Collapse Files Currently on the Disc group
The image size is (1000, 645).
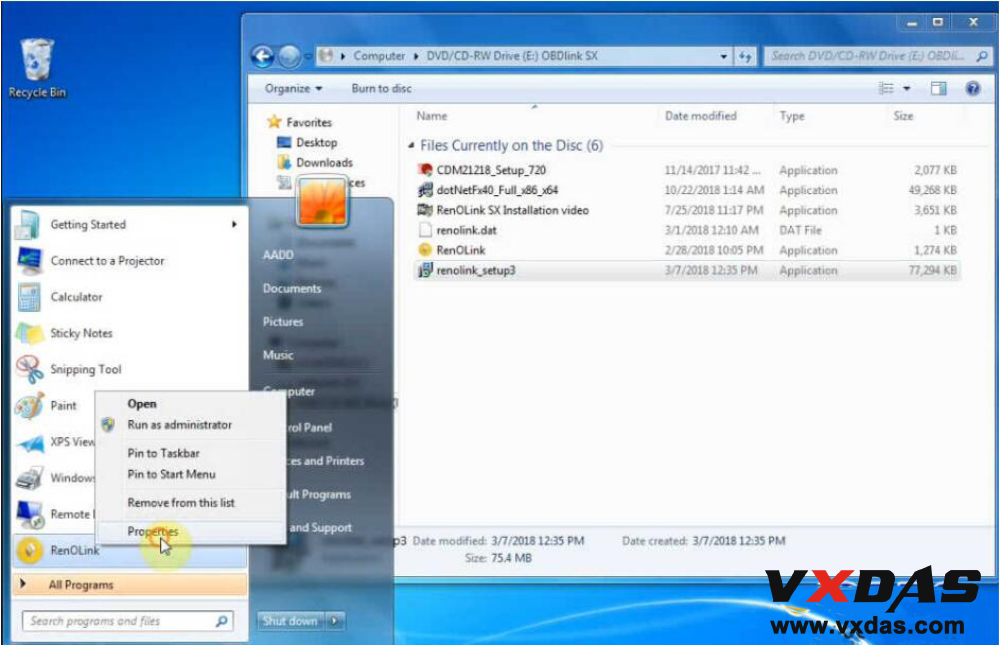point(411,145)
